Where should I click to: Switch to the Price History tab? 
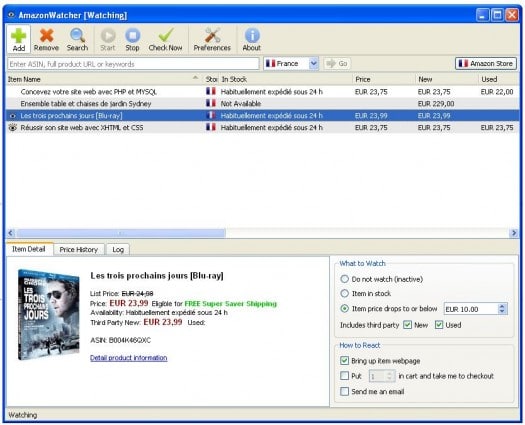(x=79, y=250)
